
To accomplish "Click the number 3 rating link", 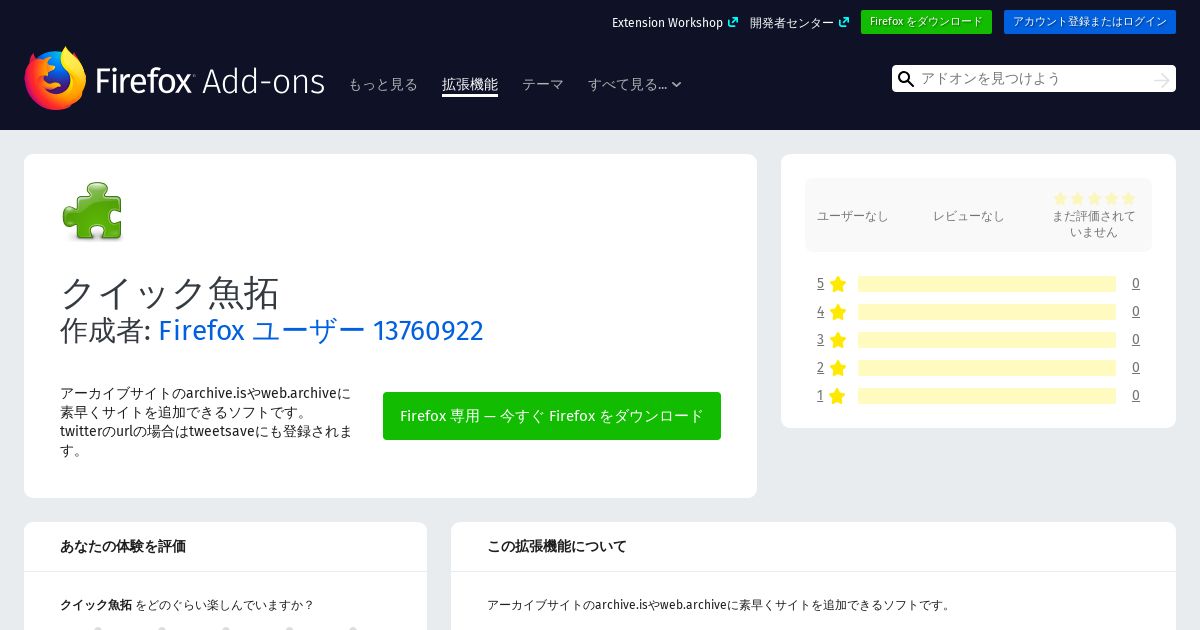I will click(821, 340).
